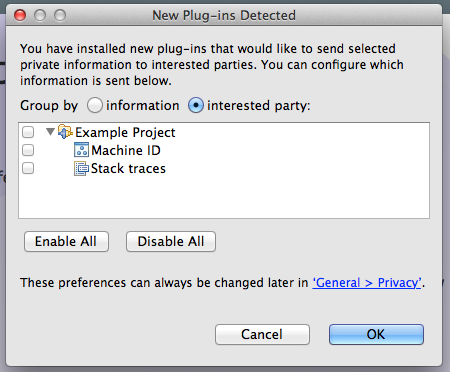Select the Example Project tree label

tap(125, 132)
